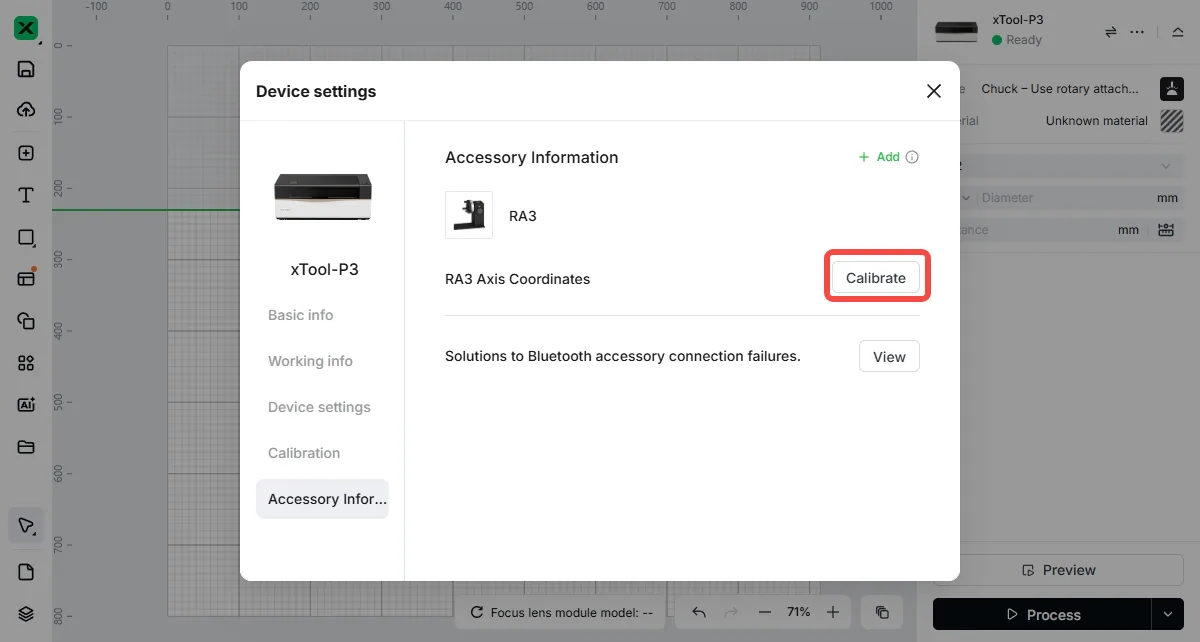This screenshot has width=1200, height=642.
Task: Click the xTool-P3 device image in dialog
Action: click(323, 196)
